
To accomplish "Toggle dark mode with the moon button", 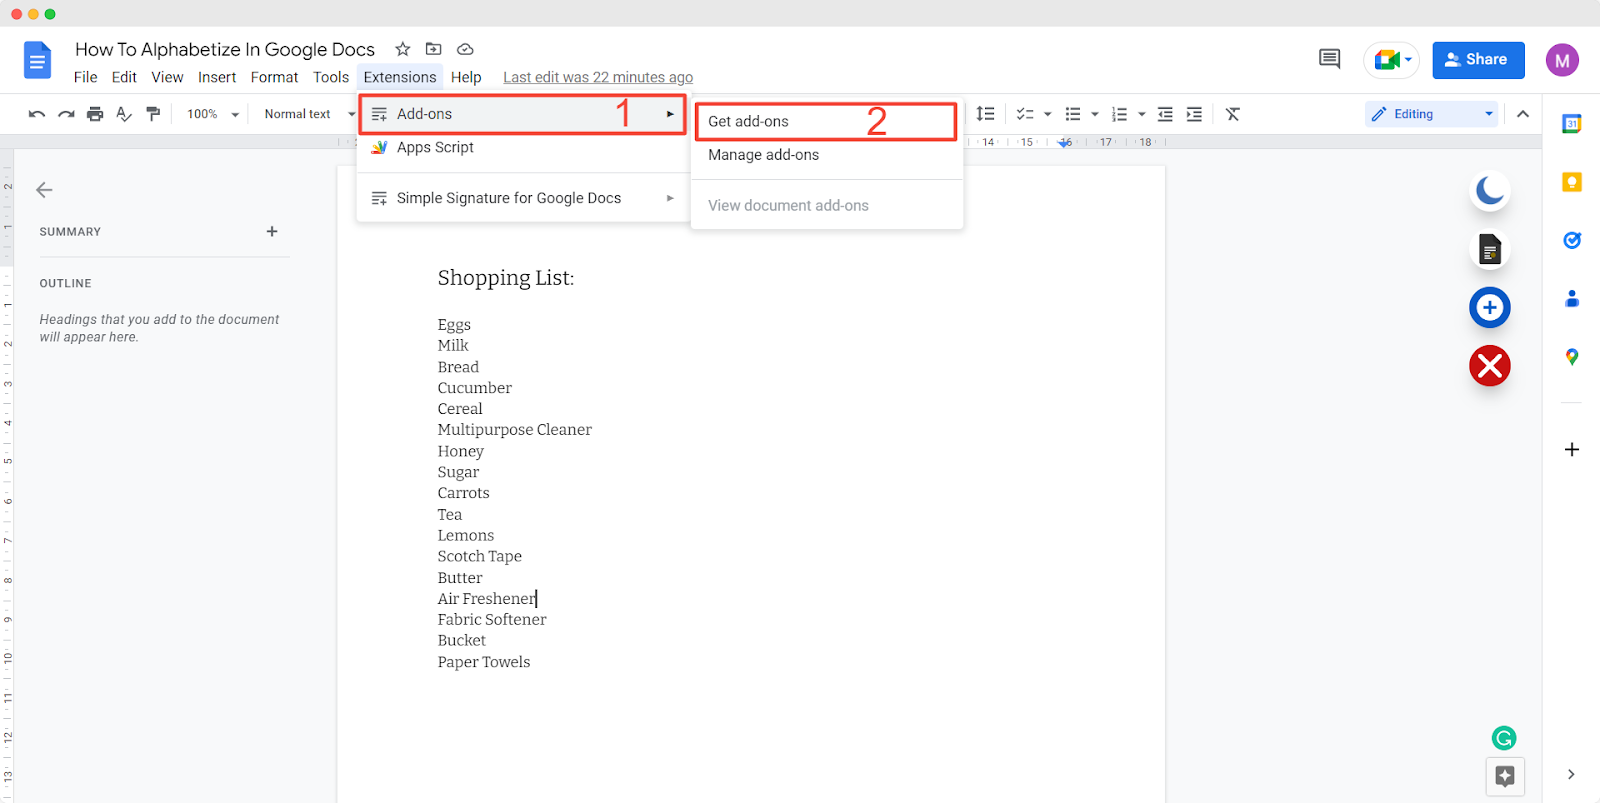I will [x=1490, y=190].
